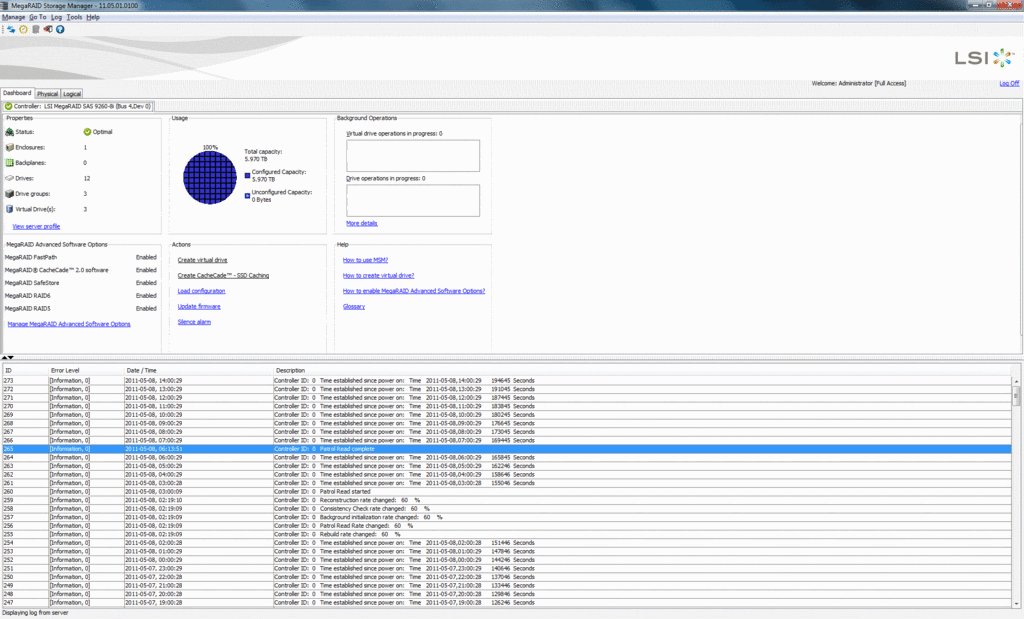1024x619 pixels.
Task: Select log row 273 at 14:00:29
Action: (x=507, y=381)
